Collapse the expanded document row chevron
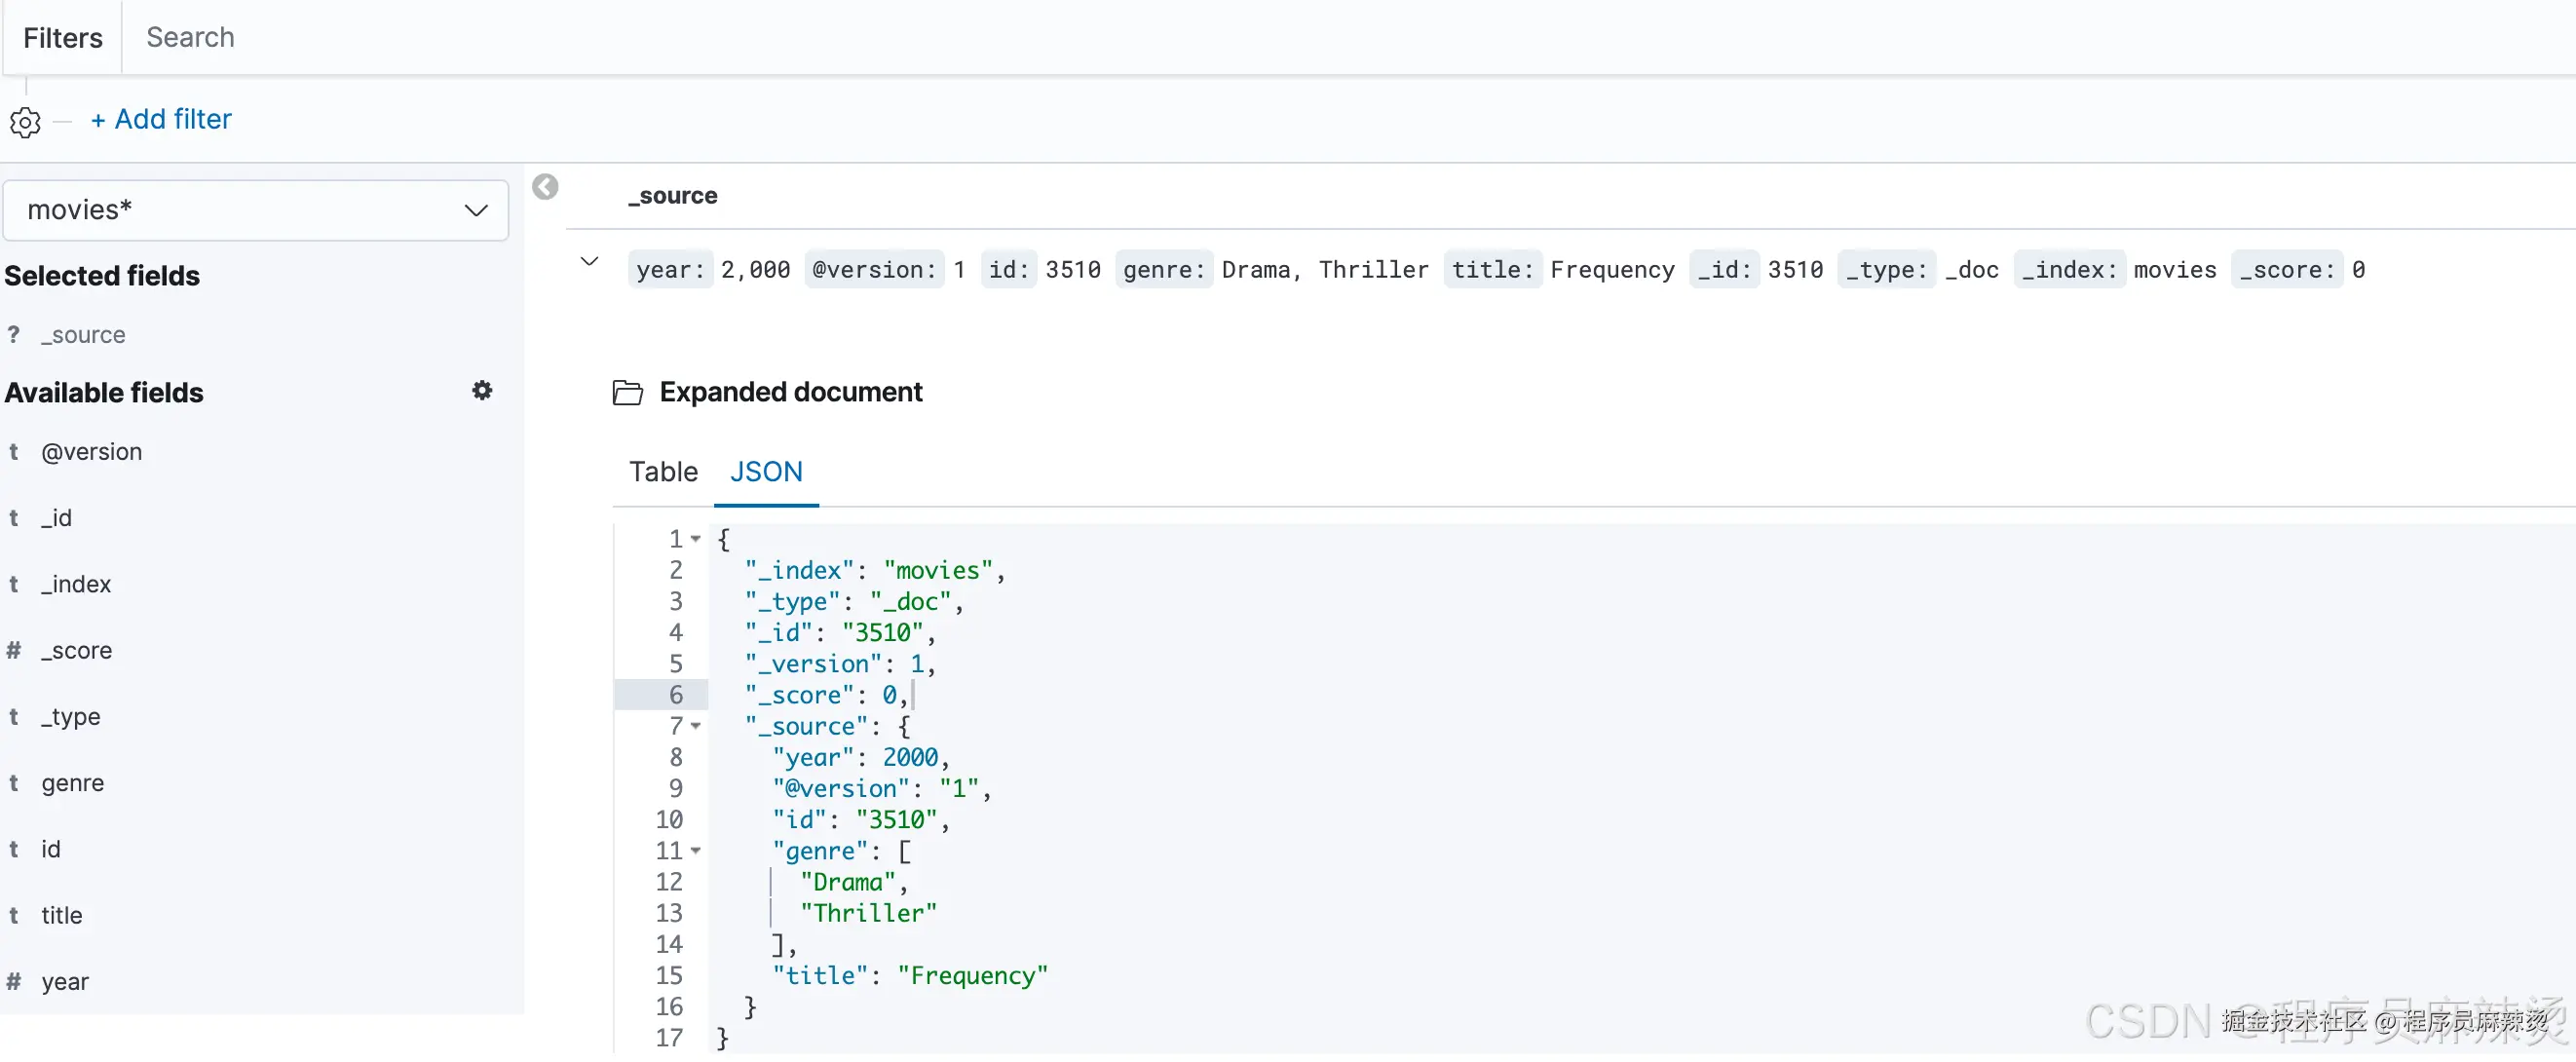Screen dimensions: 2576x1062 [x=590, y=262]
